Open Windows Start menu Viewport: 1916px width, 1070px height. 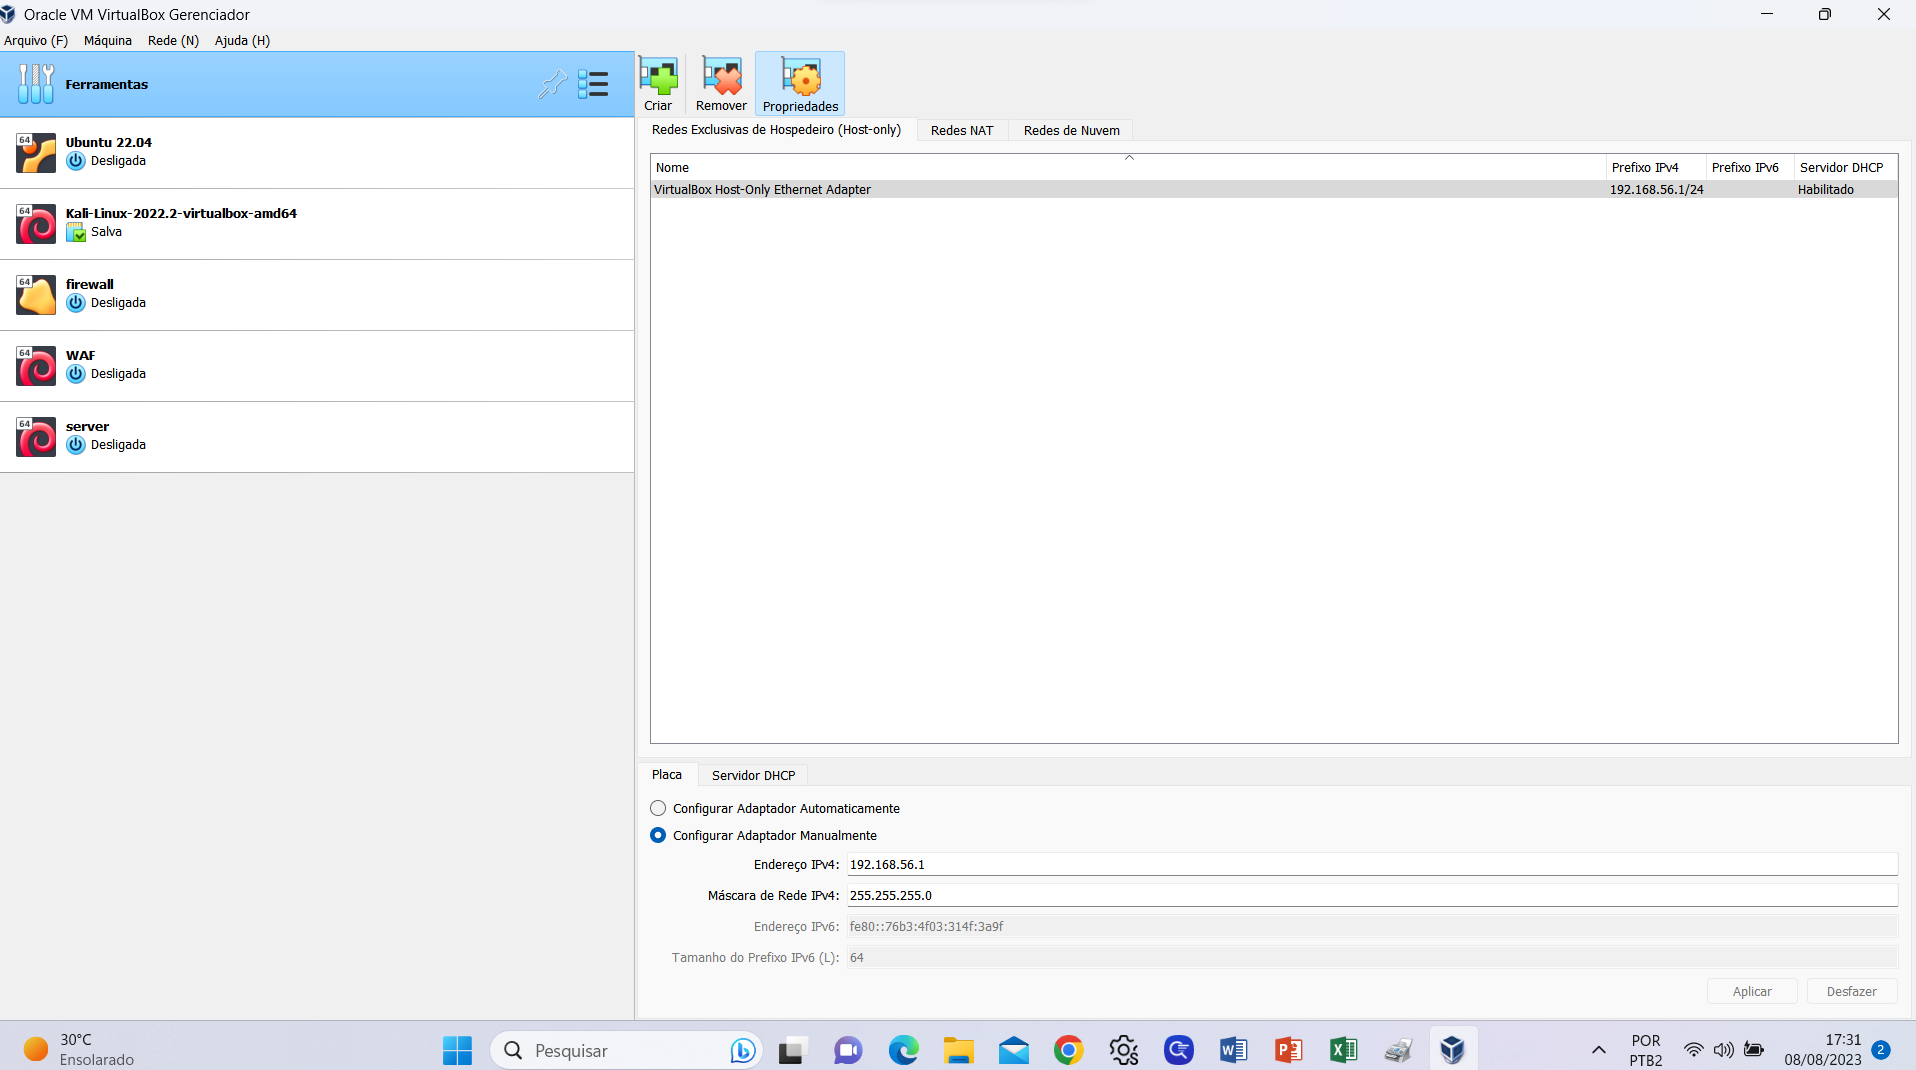tap(457, 1050)
